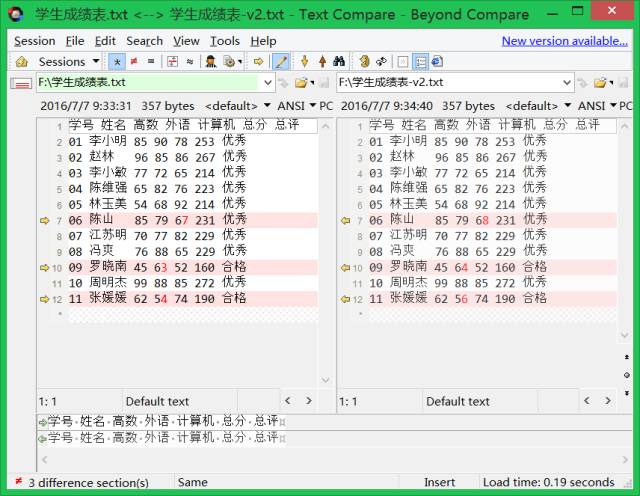Toggle the text details layout icon
Screen dimensions: 640x496
(420, 62)
